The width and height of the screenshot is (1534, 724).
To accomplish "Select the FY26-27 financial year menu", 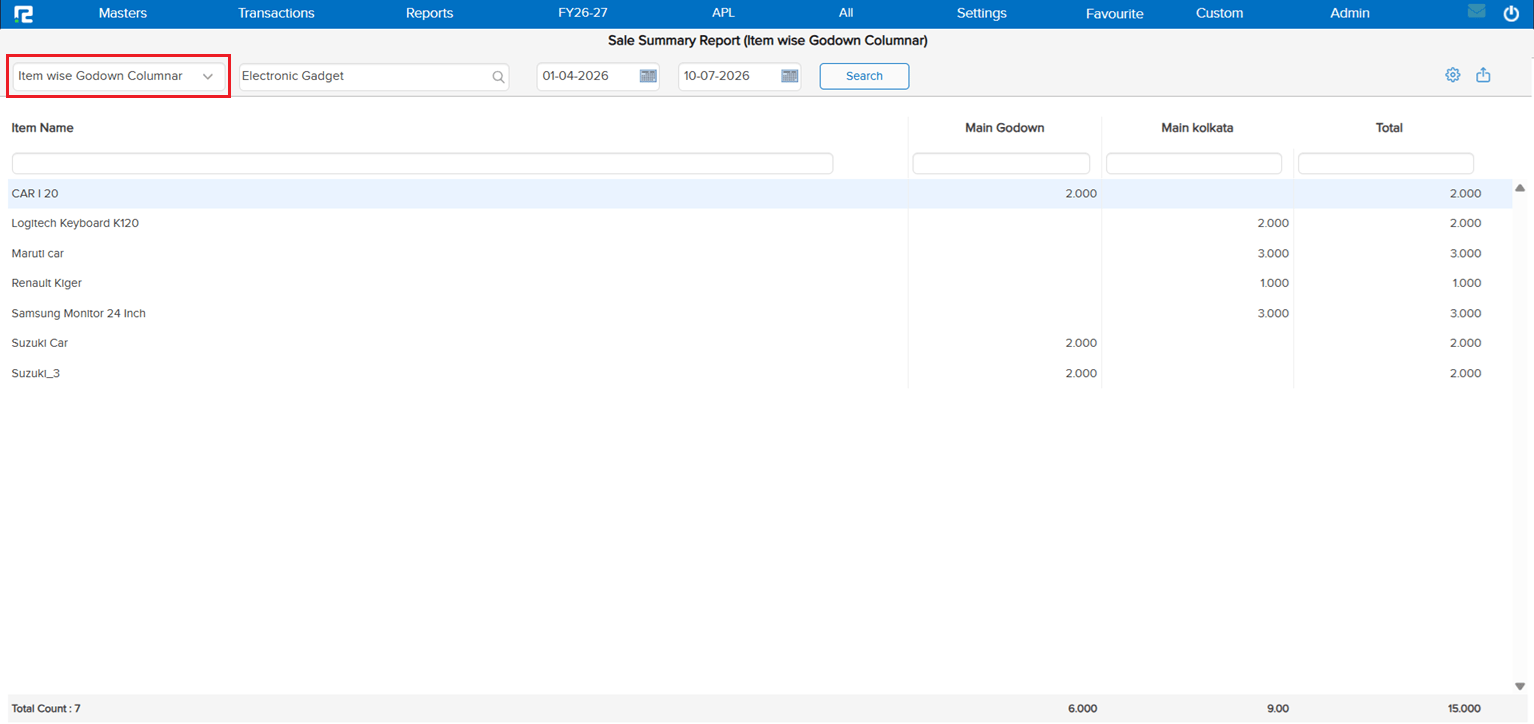I will coord(583,13).
